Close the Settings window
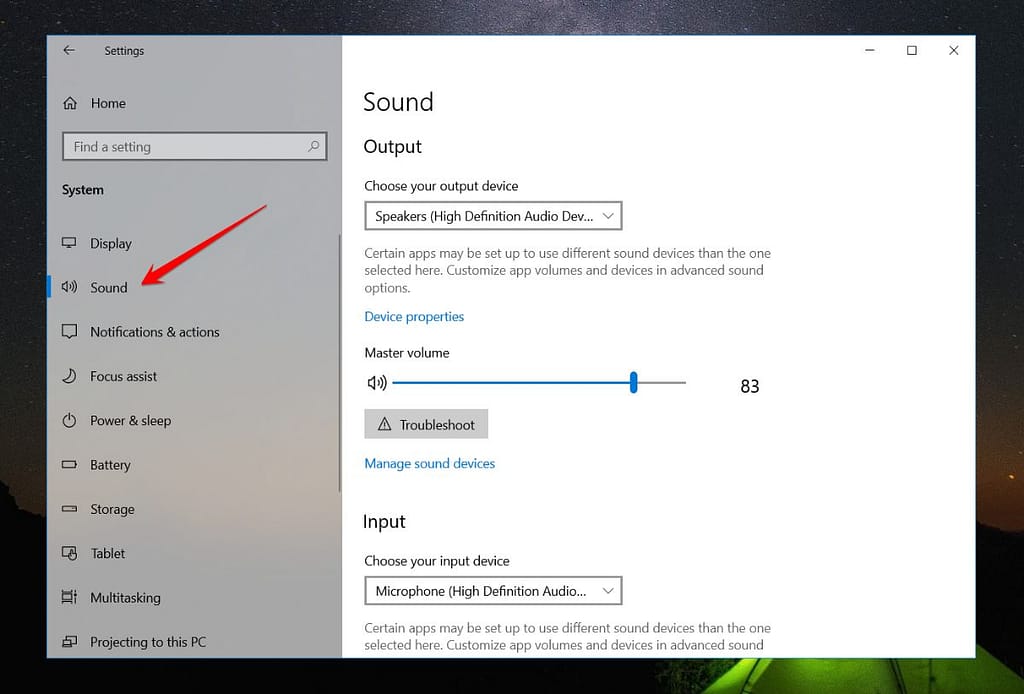This screenshot has height=694, width=1024. (953, 50)
